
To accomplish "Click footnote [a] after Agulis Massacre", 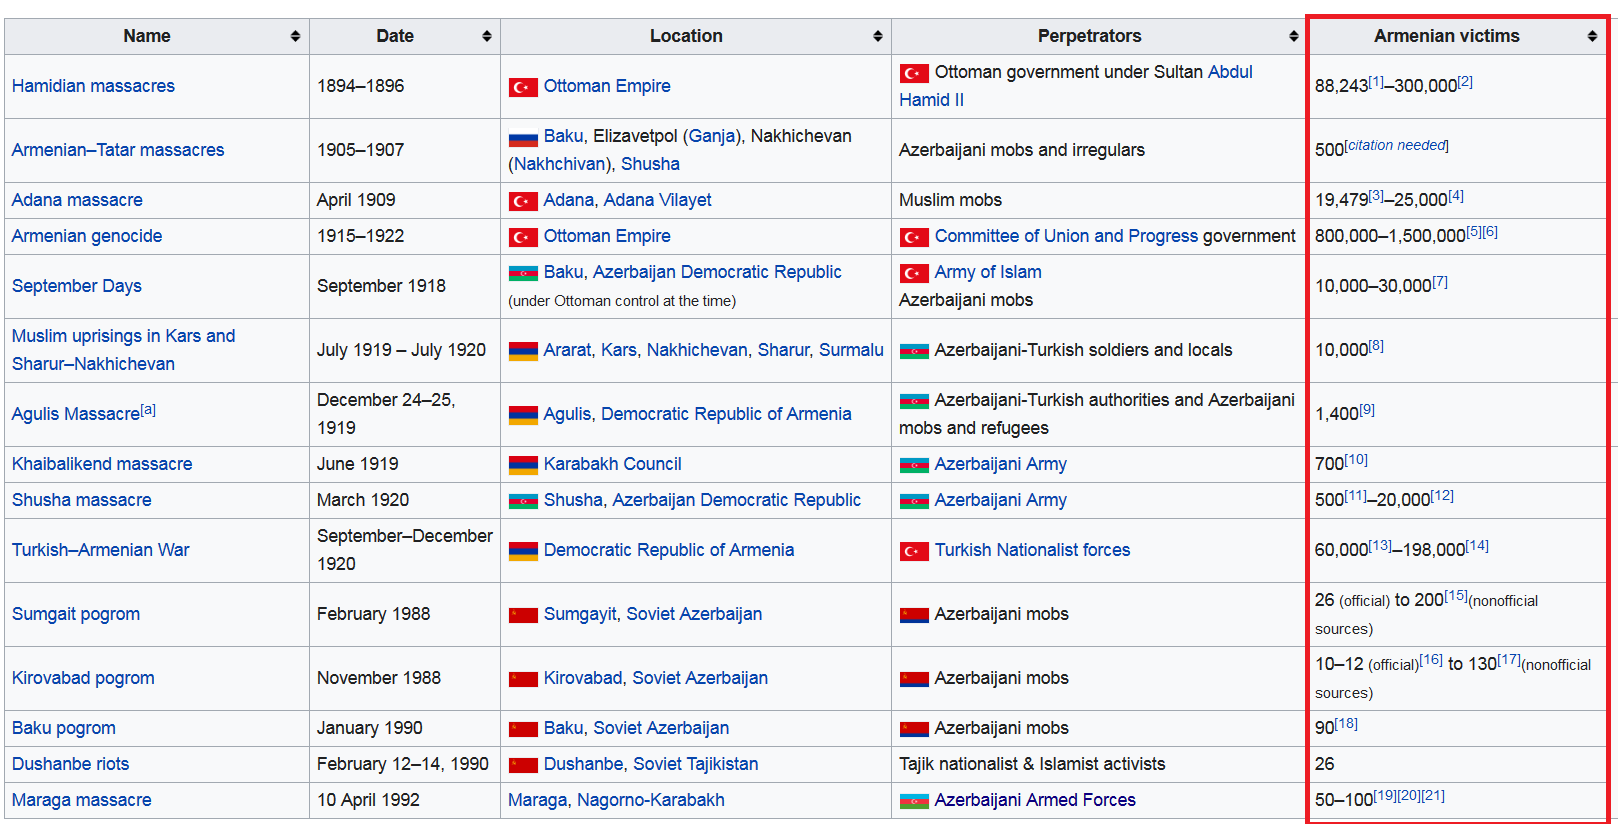I will click(x=148, y=410).
